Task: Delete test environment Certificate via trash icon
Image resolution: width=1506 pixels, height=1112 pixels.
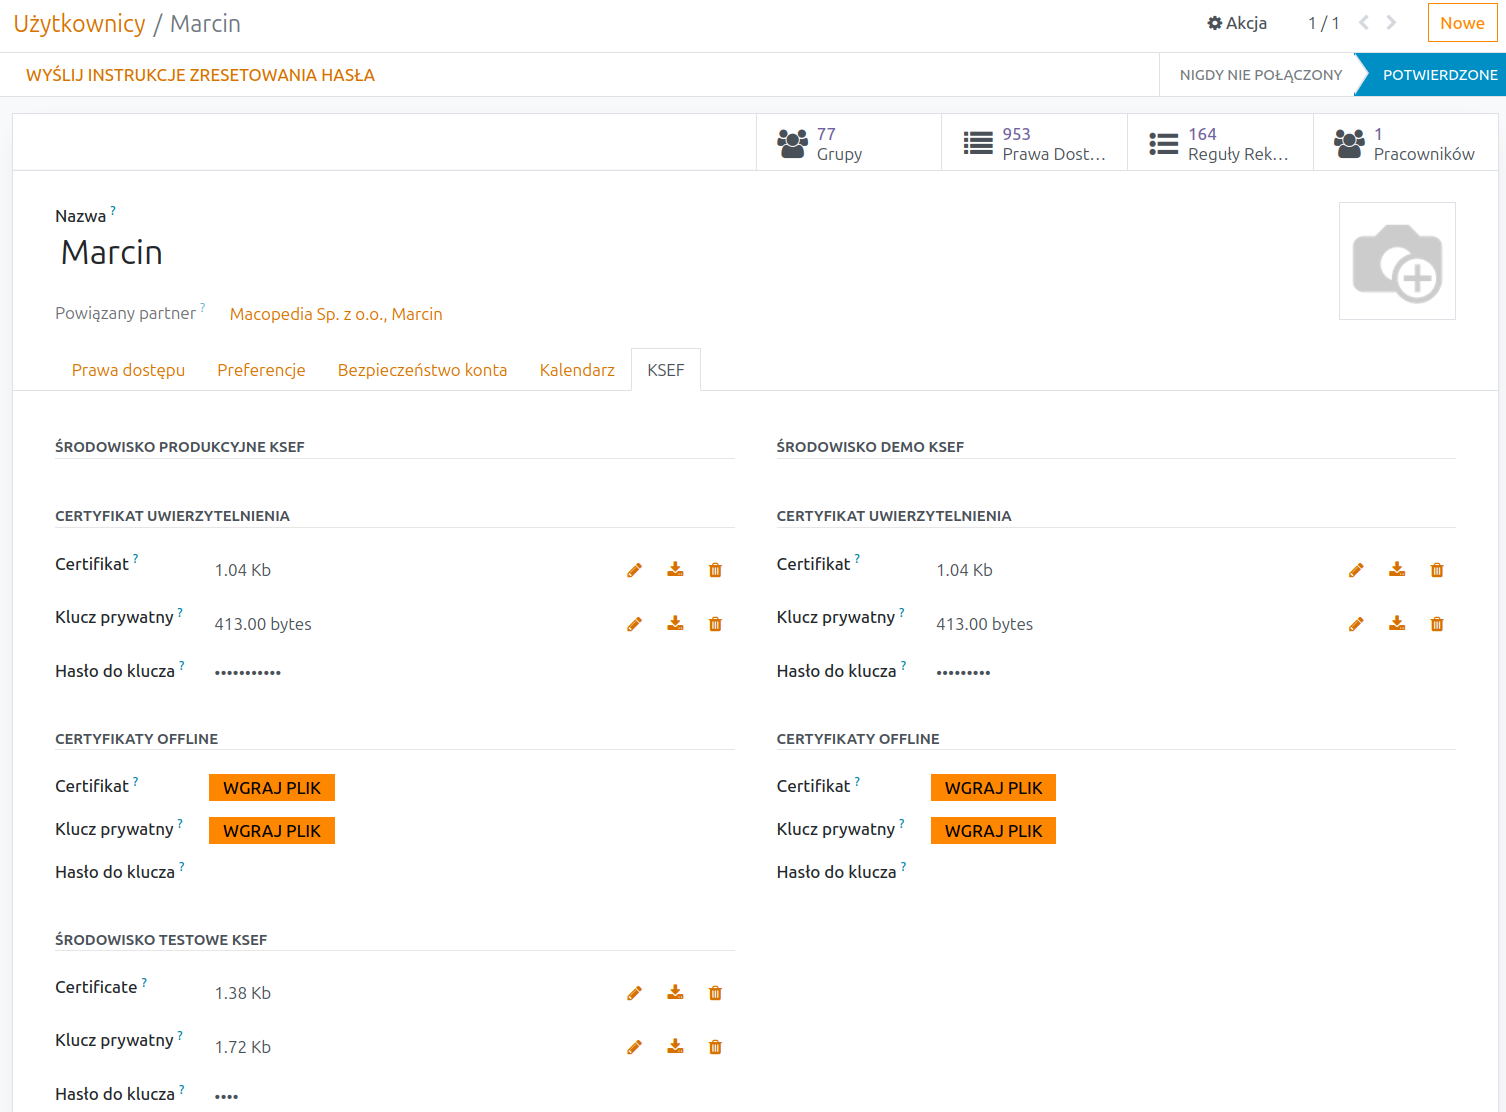Action: (x=715, y=993)
